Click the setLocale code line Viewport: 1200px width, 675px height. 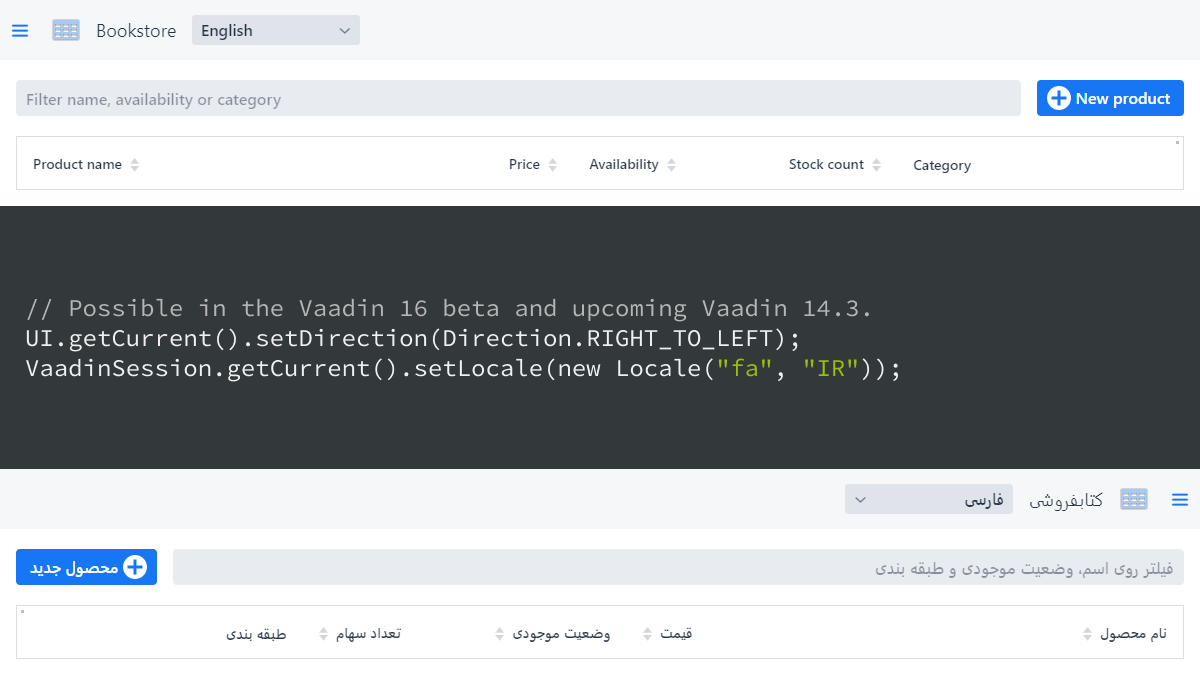point(463,369)
